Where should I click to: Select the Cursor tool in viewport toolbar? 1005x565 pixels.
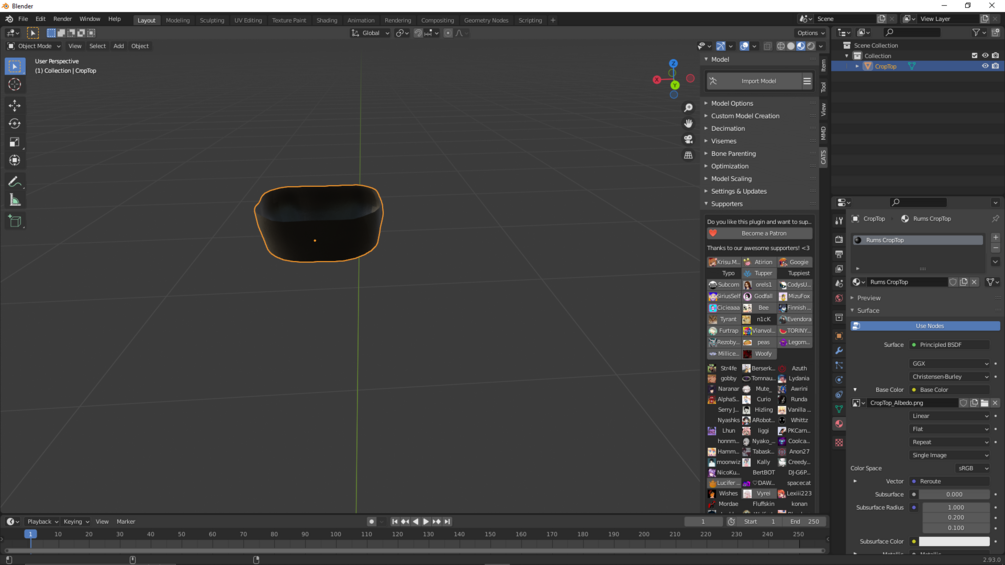(15, 85)
